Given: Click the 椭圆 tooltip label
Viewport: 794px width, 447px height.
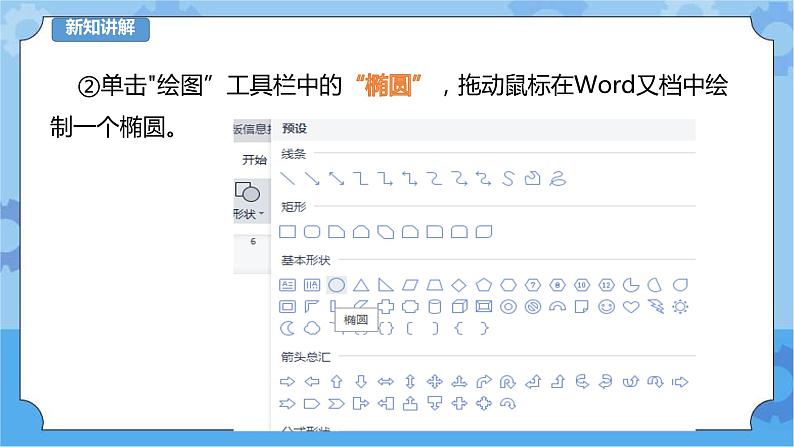Looking at the screenshot, I should [x=356, y=320].
